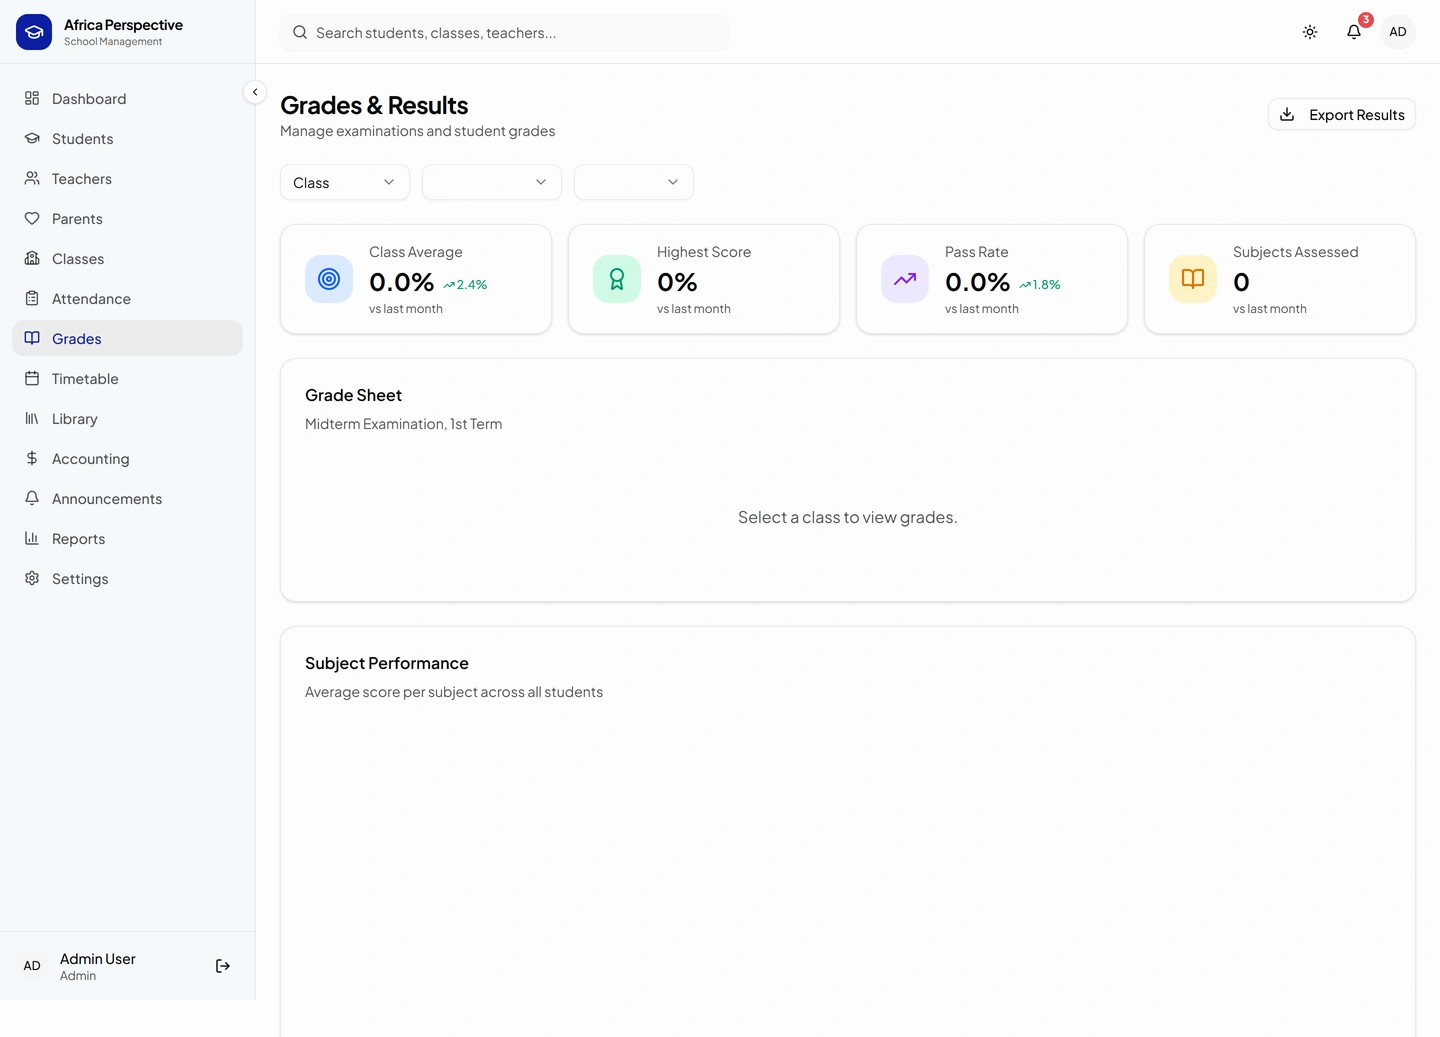The width and height of the screenshot is (1440, 1037).
Task: Click the Grades & Results page title
Action: pyautogui.click(x=374, y=105)
